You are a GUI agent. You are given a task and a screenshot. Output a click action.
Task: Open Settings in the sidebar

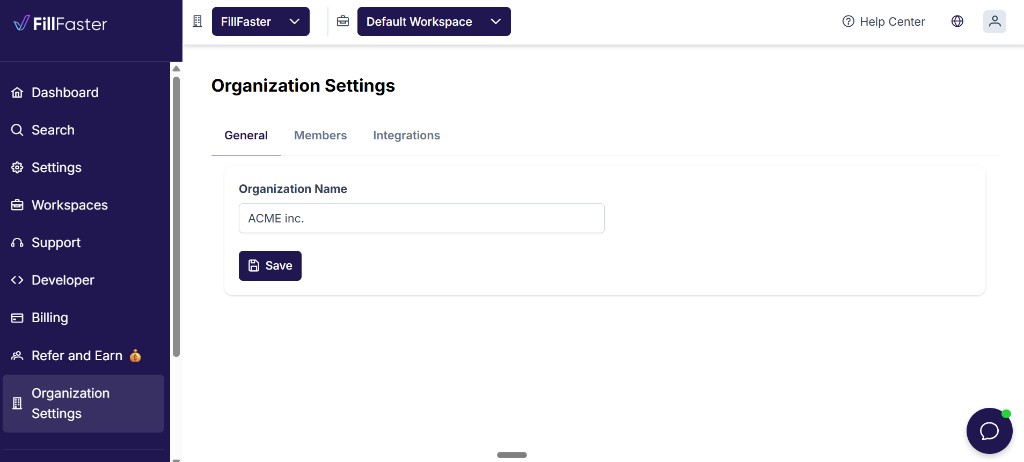click(x=84, y=167)
